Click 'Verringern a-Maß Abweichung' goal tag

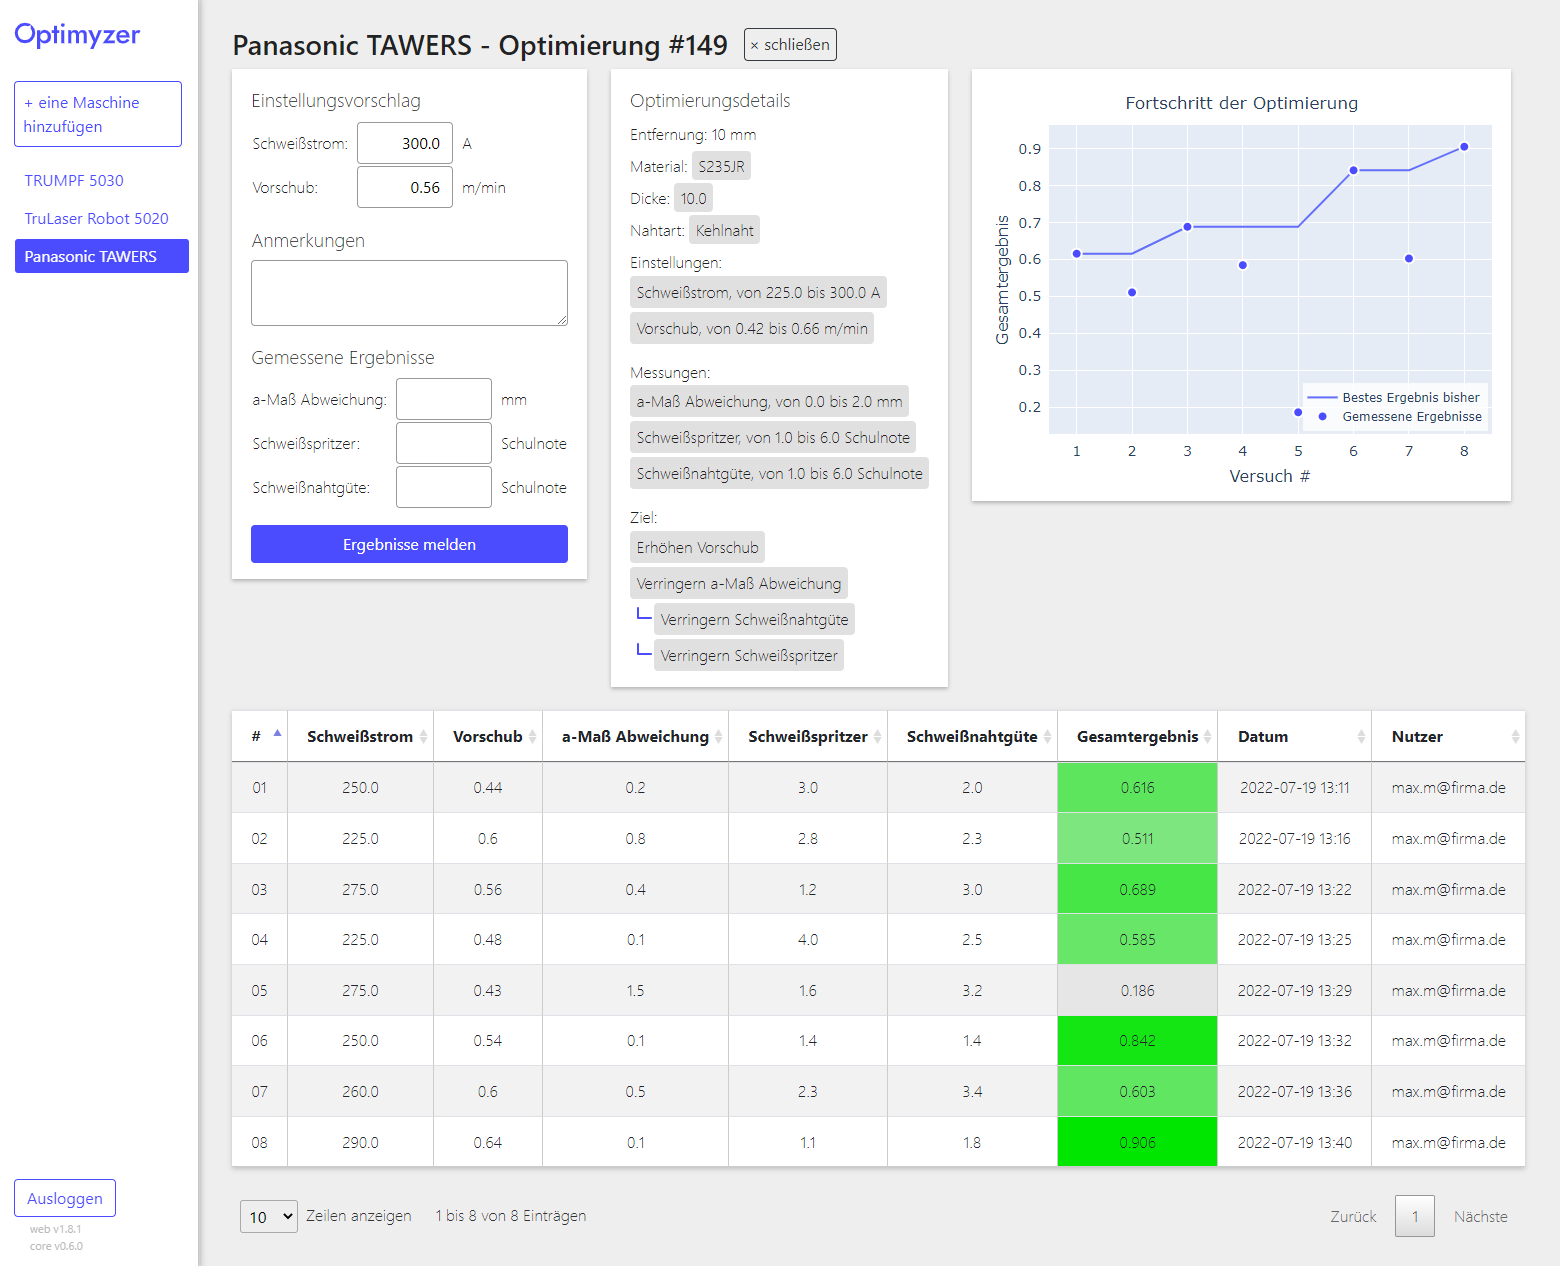tap(739, 583)
